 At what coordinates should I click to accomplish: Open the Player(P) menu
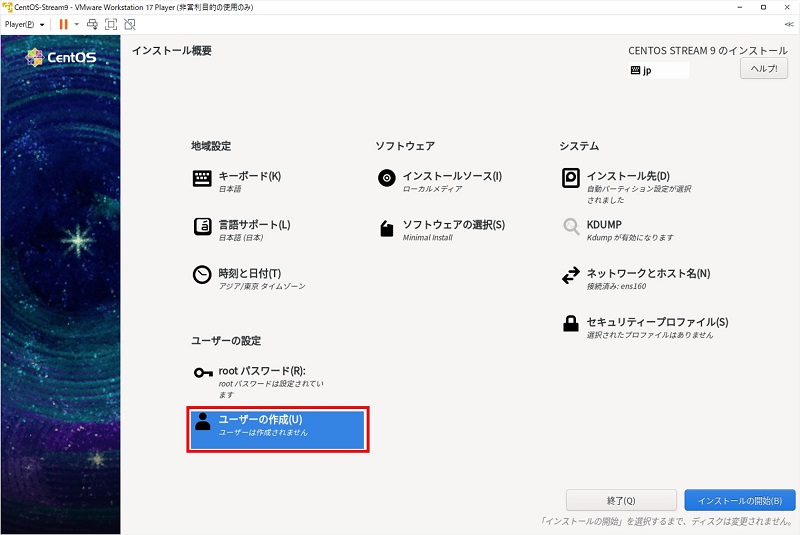click(24, 24)
